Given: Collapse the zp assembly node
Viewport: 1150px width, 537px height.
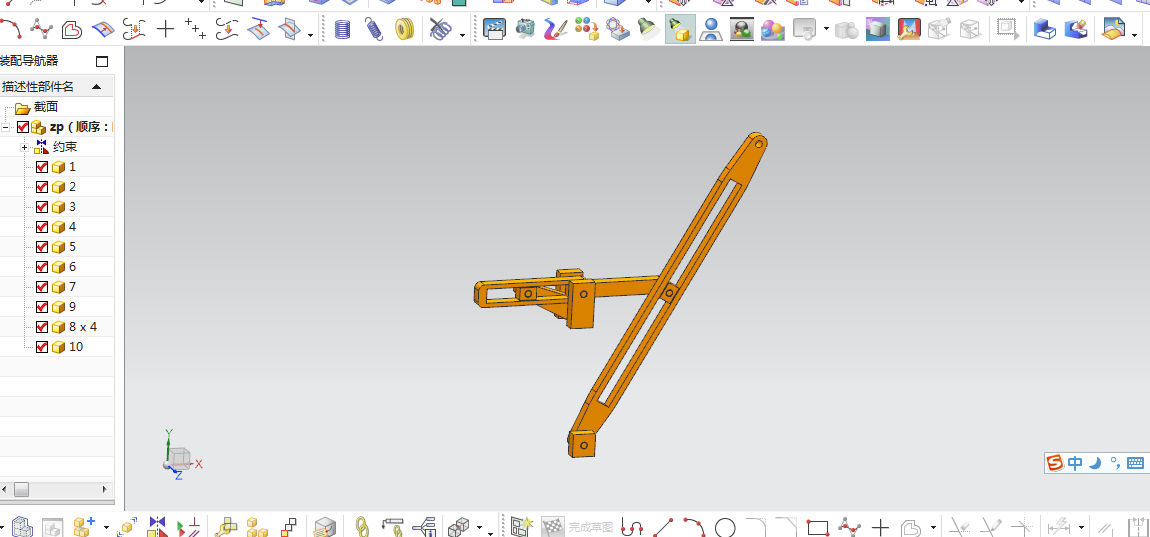Looking at the screenshot, I should point(5,127).
